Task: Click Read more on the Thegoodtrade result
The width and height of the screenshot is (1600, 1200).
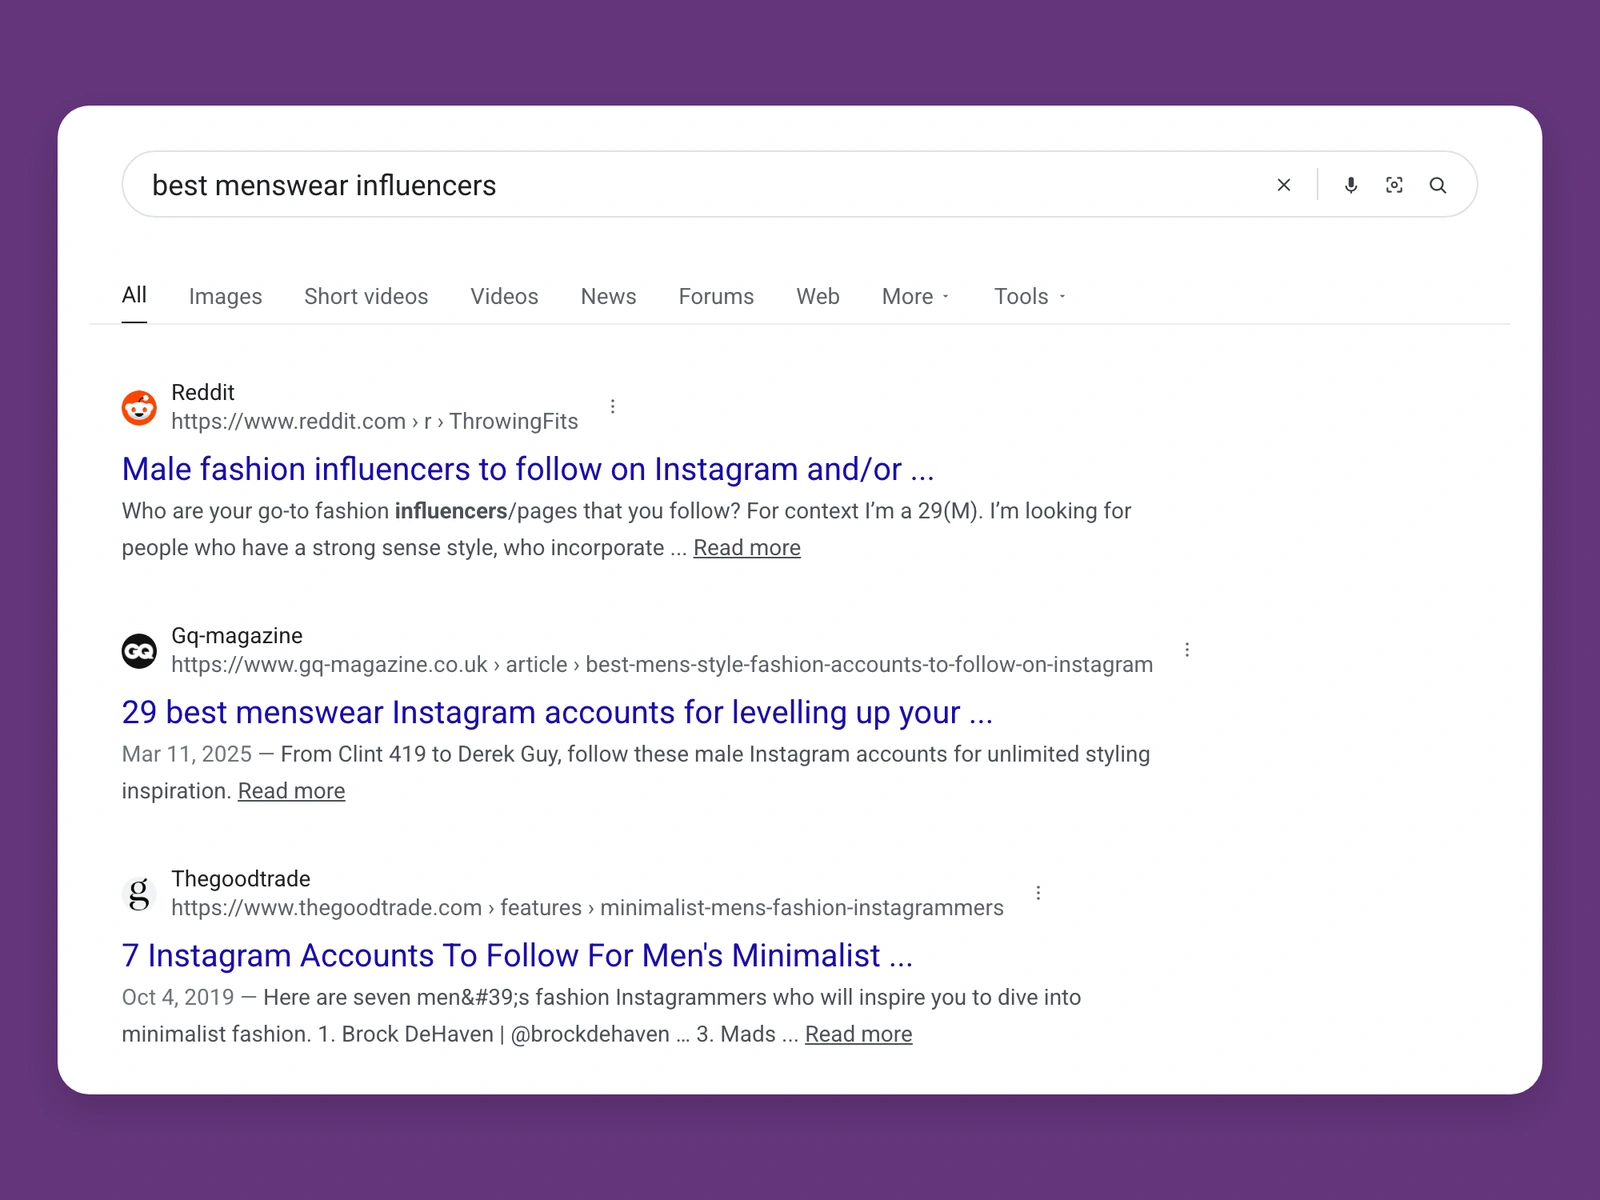Action: (858, 1034)
